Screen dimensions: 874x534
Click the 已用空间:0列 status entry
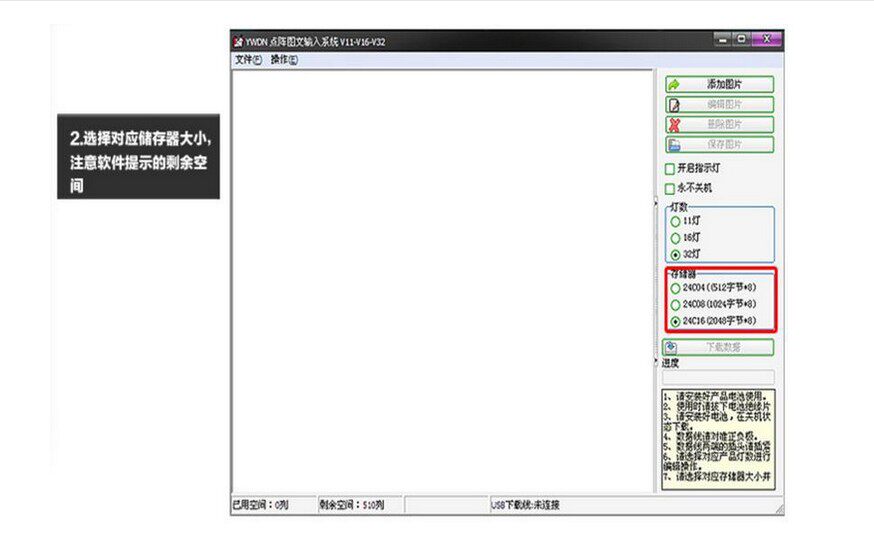click(273, 505)
